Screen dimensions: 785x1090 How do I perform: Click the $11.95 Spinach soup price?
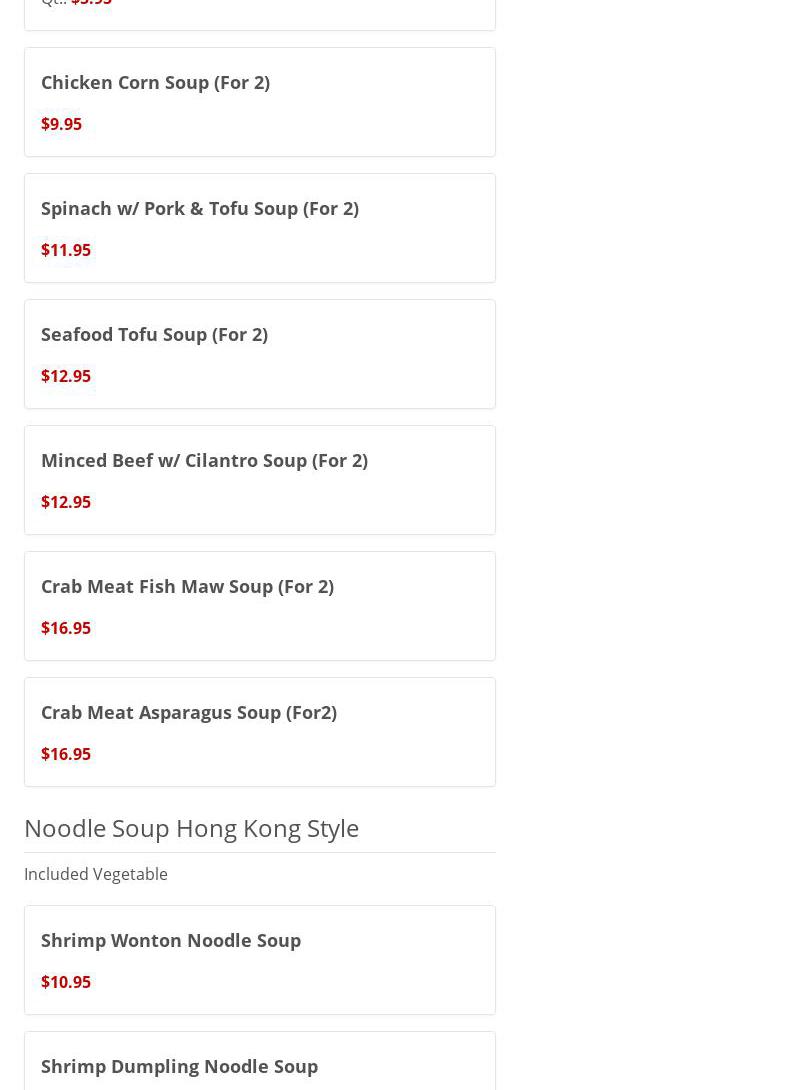click(x=66, y=250)
